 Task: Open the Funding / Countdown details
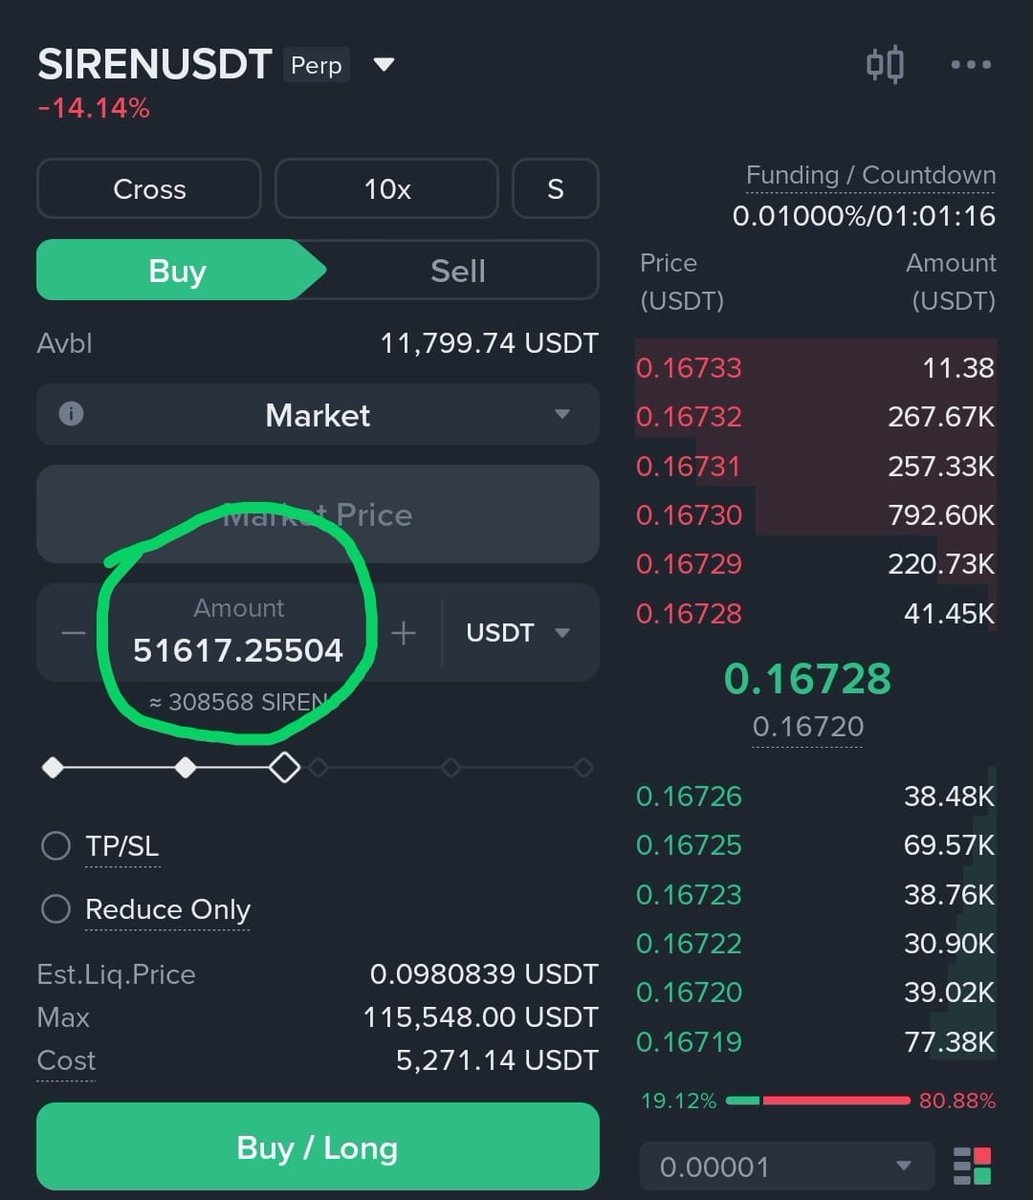(870, 175)
